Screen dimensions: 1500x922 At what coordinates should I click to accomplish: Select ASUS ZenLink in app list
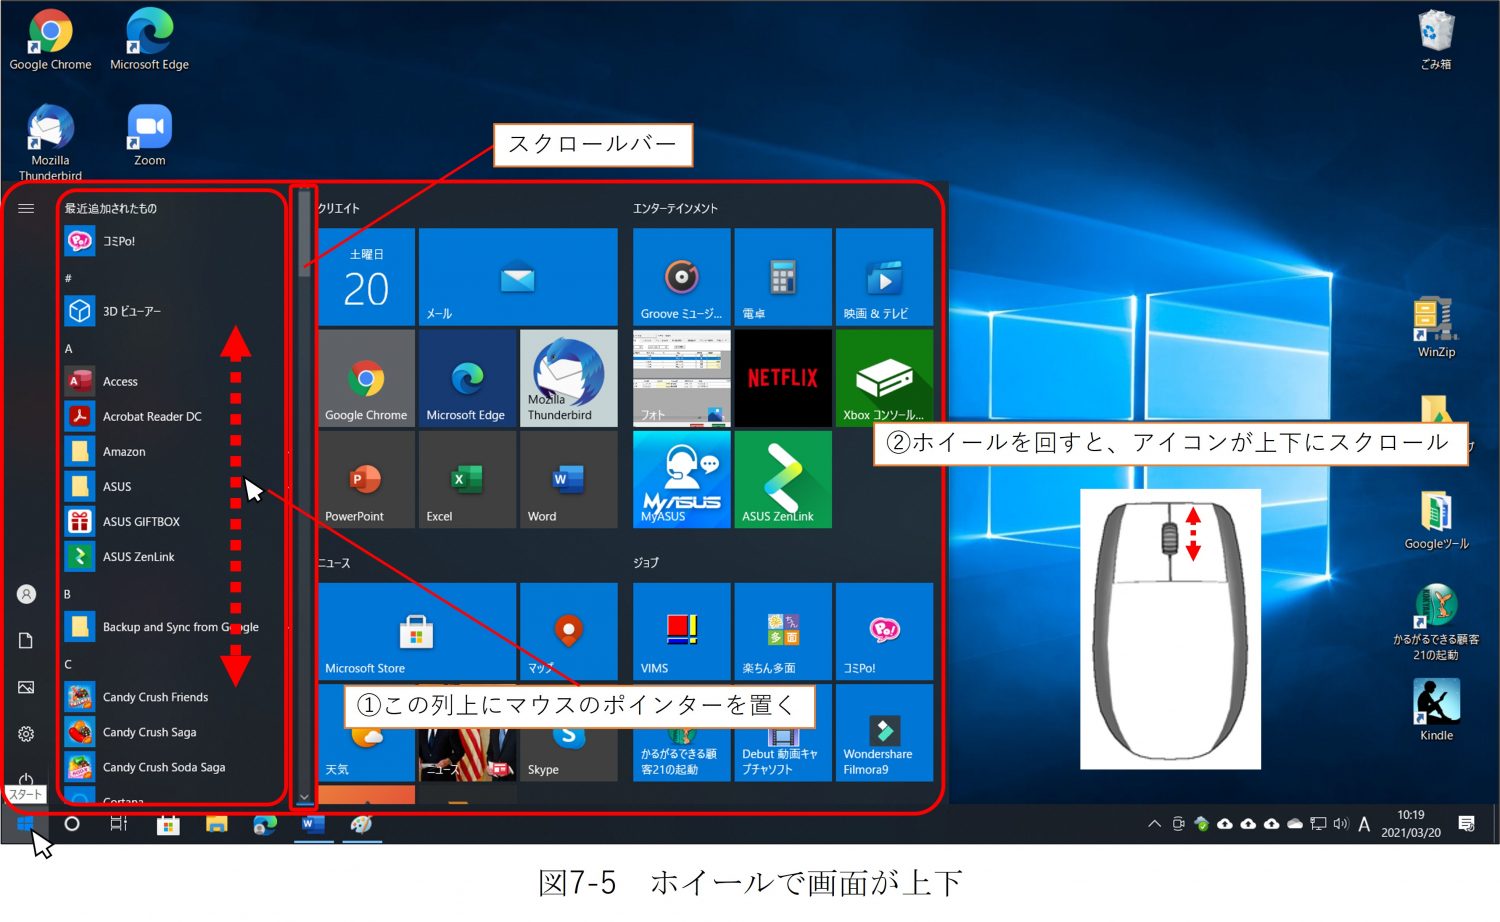173,556
